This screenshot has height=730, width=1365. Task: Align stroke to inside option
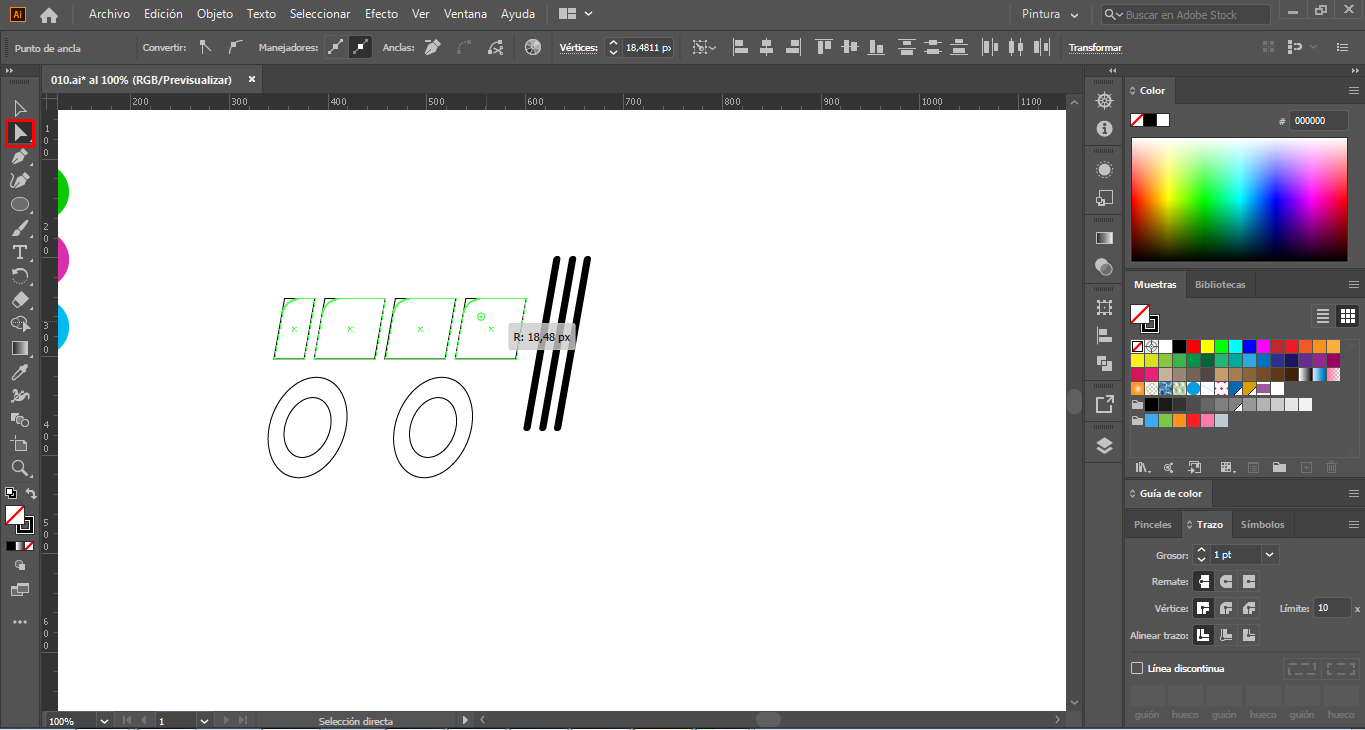pos(1226,635)
